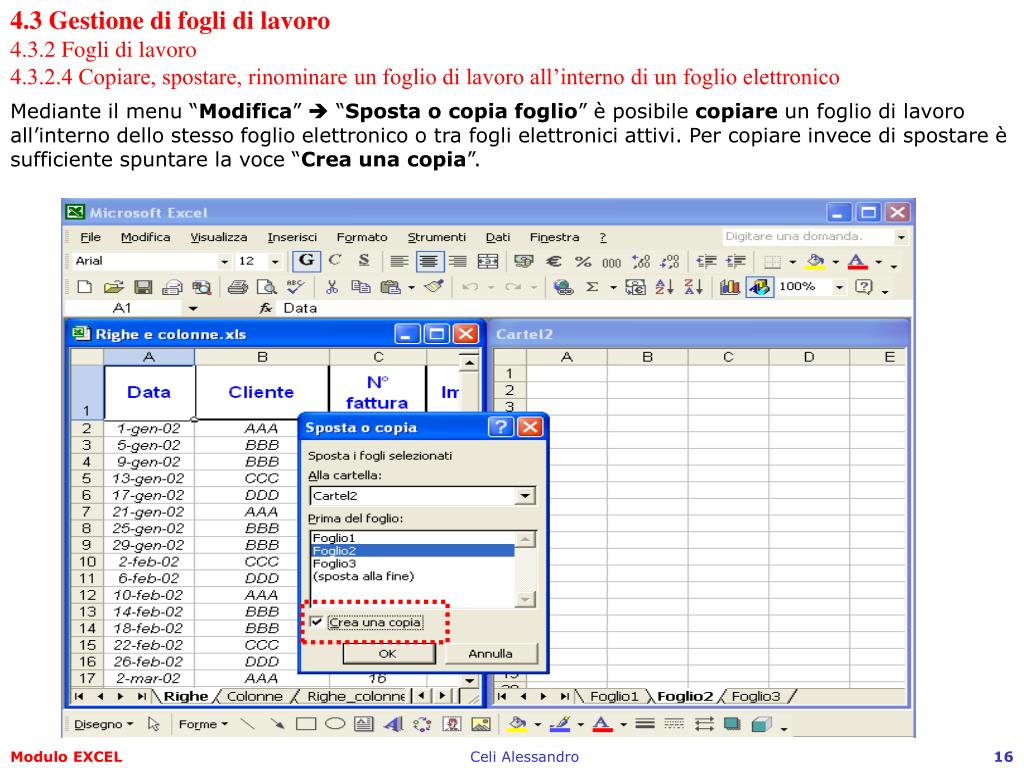Copy selection using the Copy icon
The image size is (1024, 768).
[360, 287]
